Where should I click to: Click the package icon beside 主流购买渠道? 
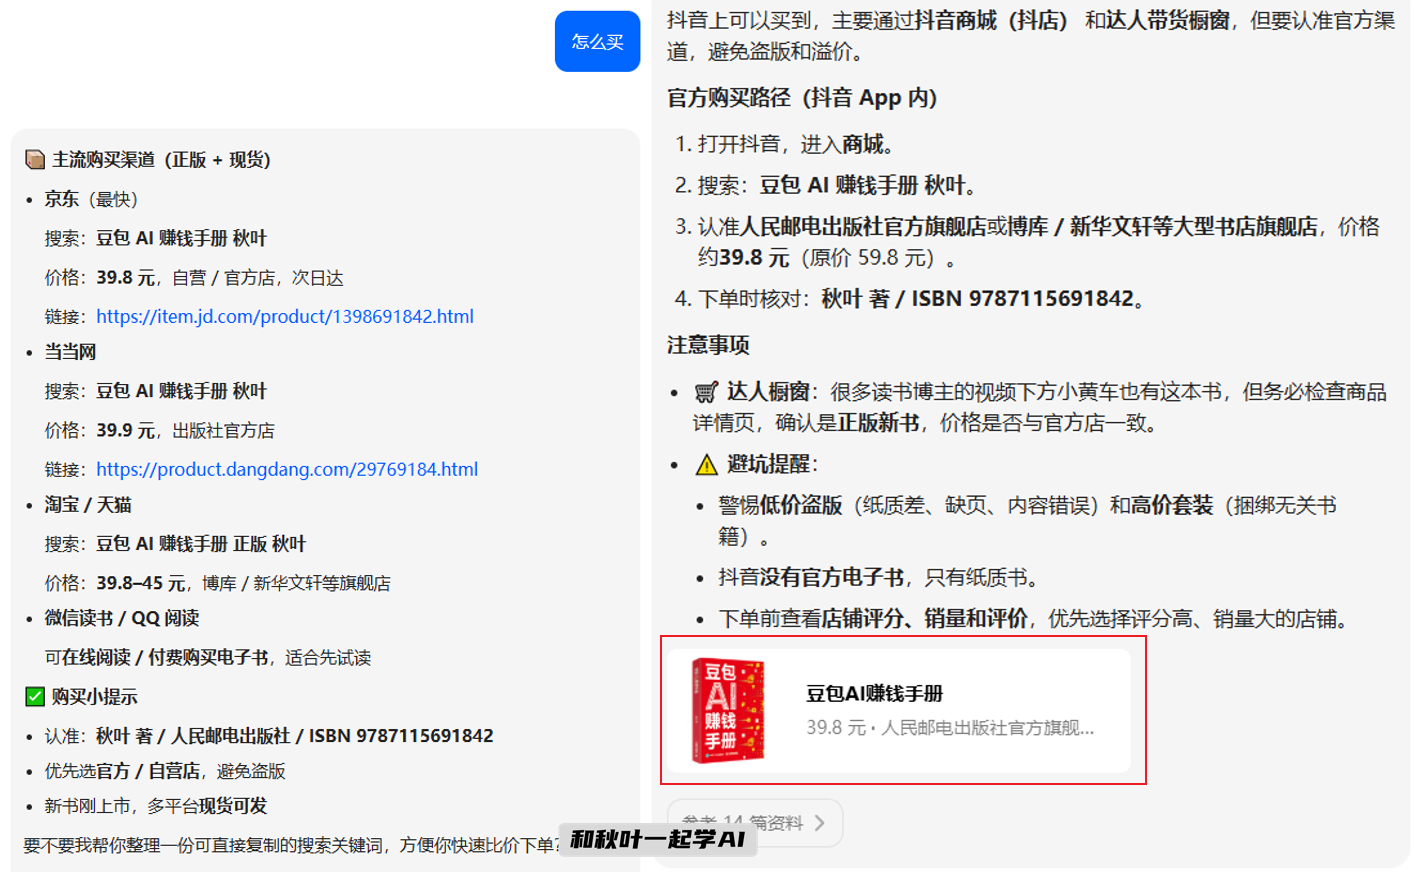[x=33, y=159]
